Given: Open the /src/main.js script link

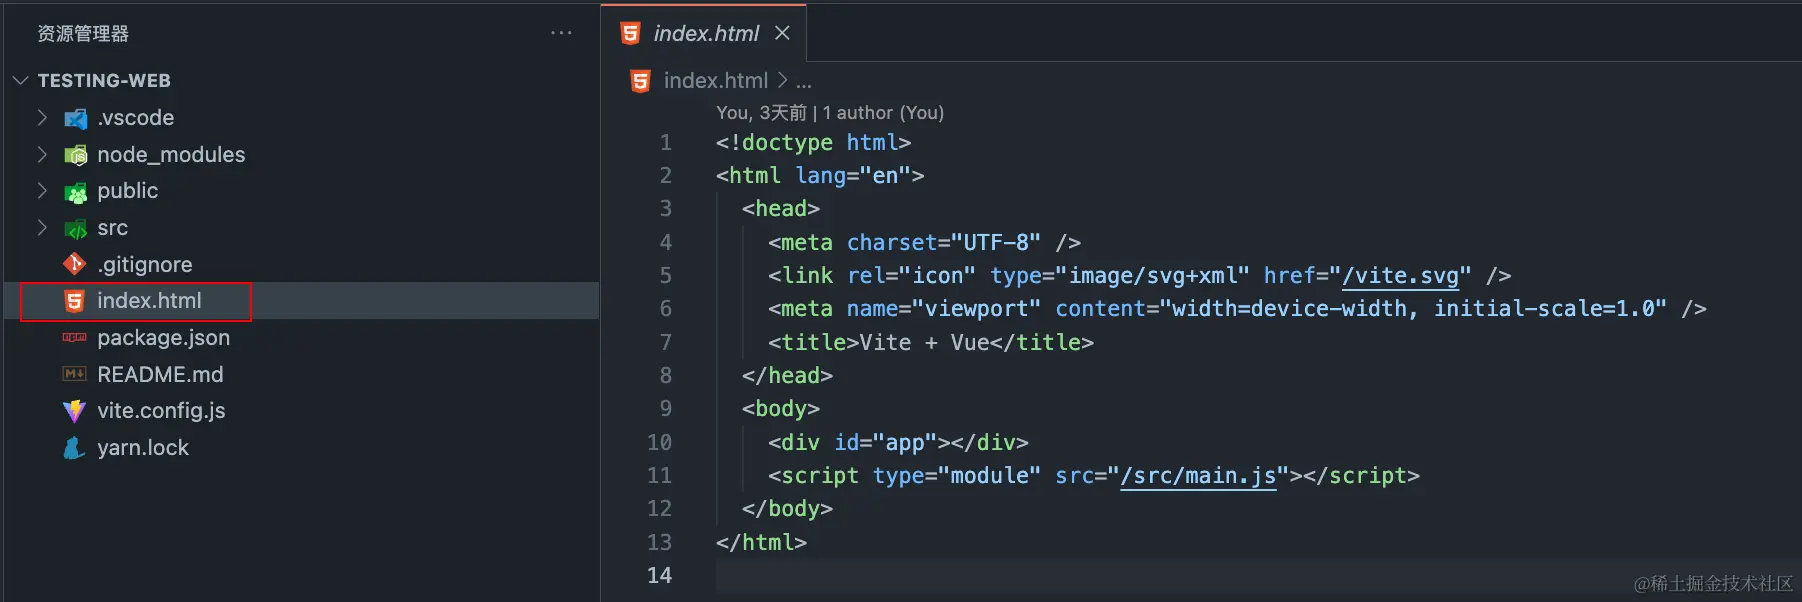Looking at the screenshot, I should (1198, 476).
